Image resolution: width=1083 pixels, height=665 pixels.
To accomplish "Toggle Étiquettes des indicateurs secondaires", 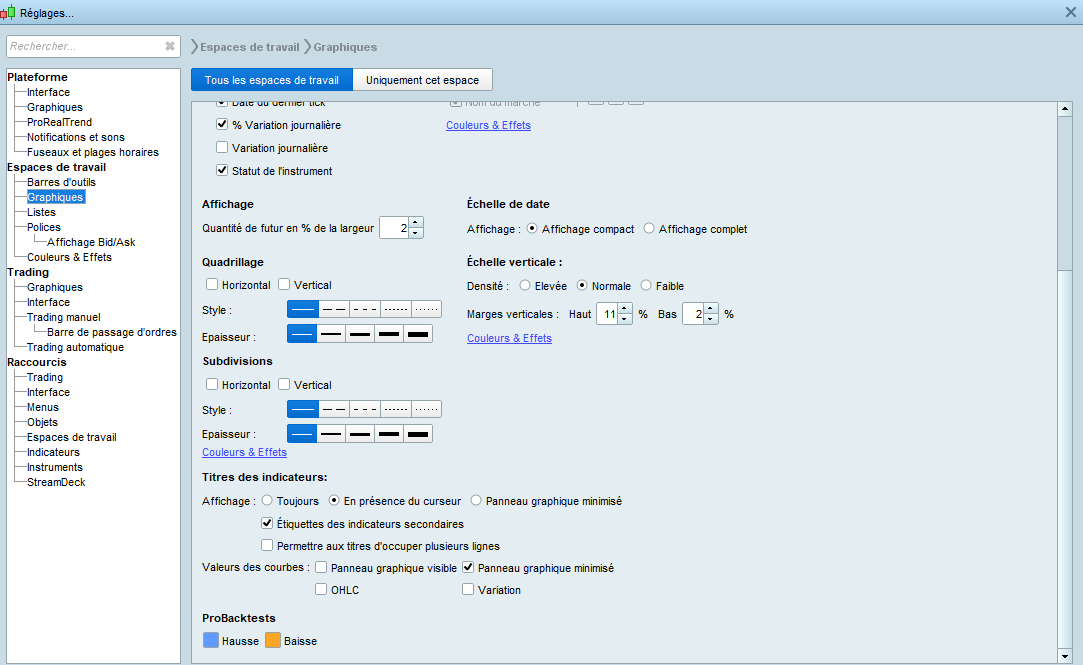I will point(267,523).
